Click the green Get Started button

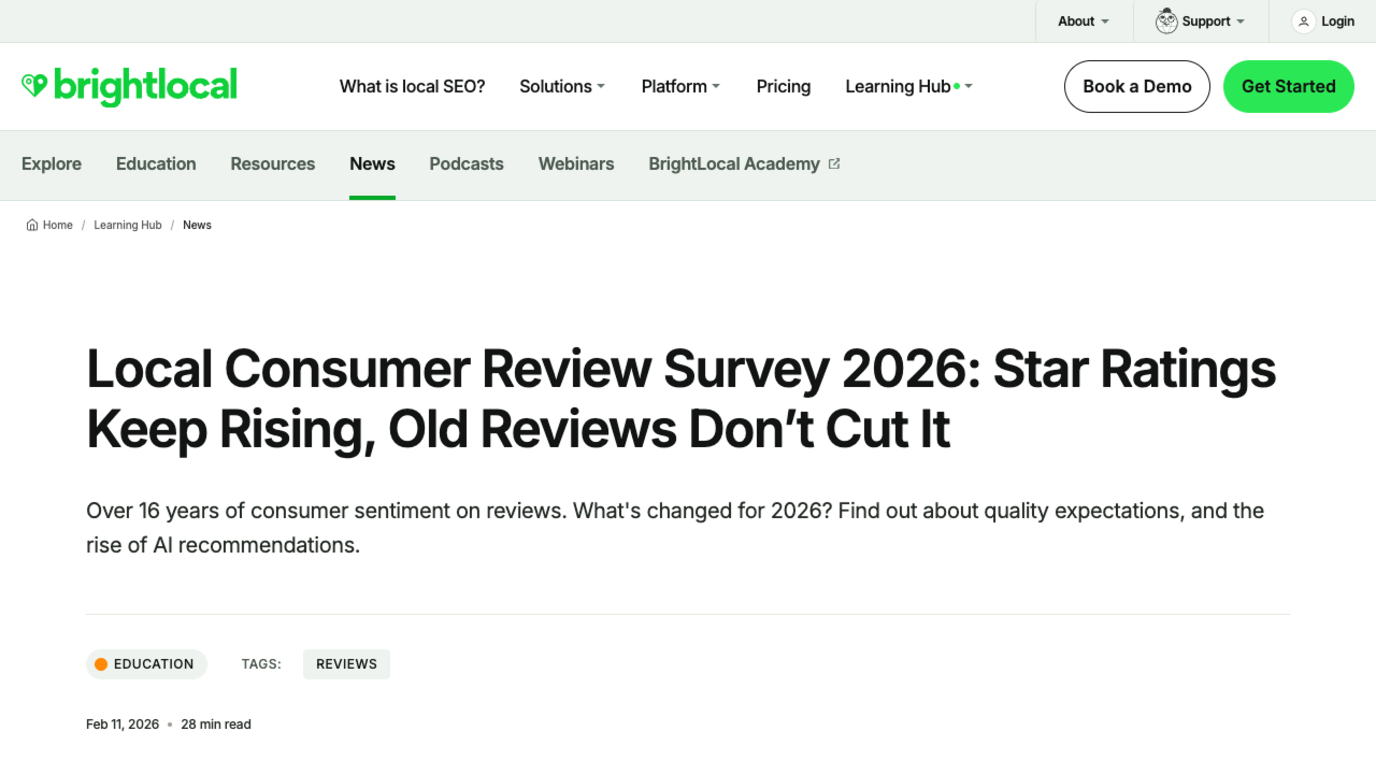coord(1288,86)
